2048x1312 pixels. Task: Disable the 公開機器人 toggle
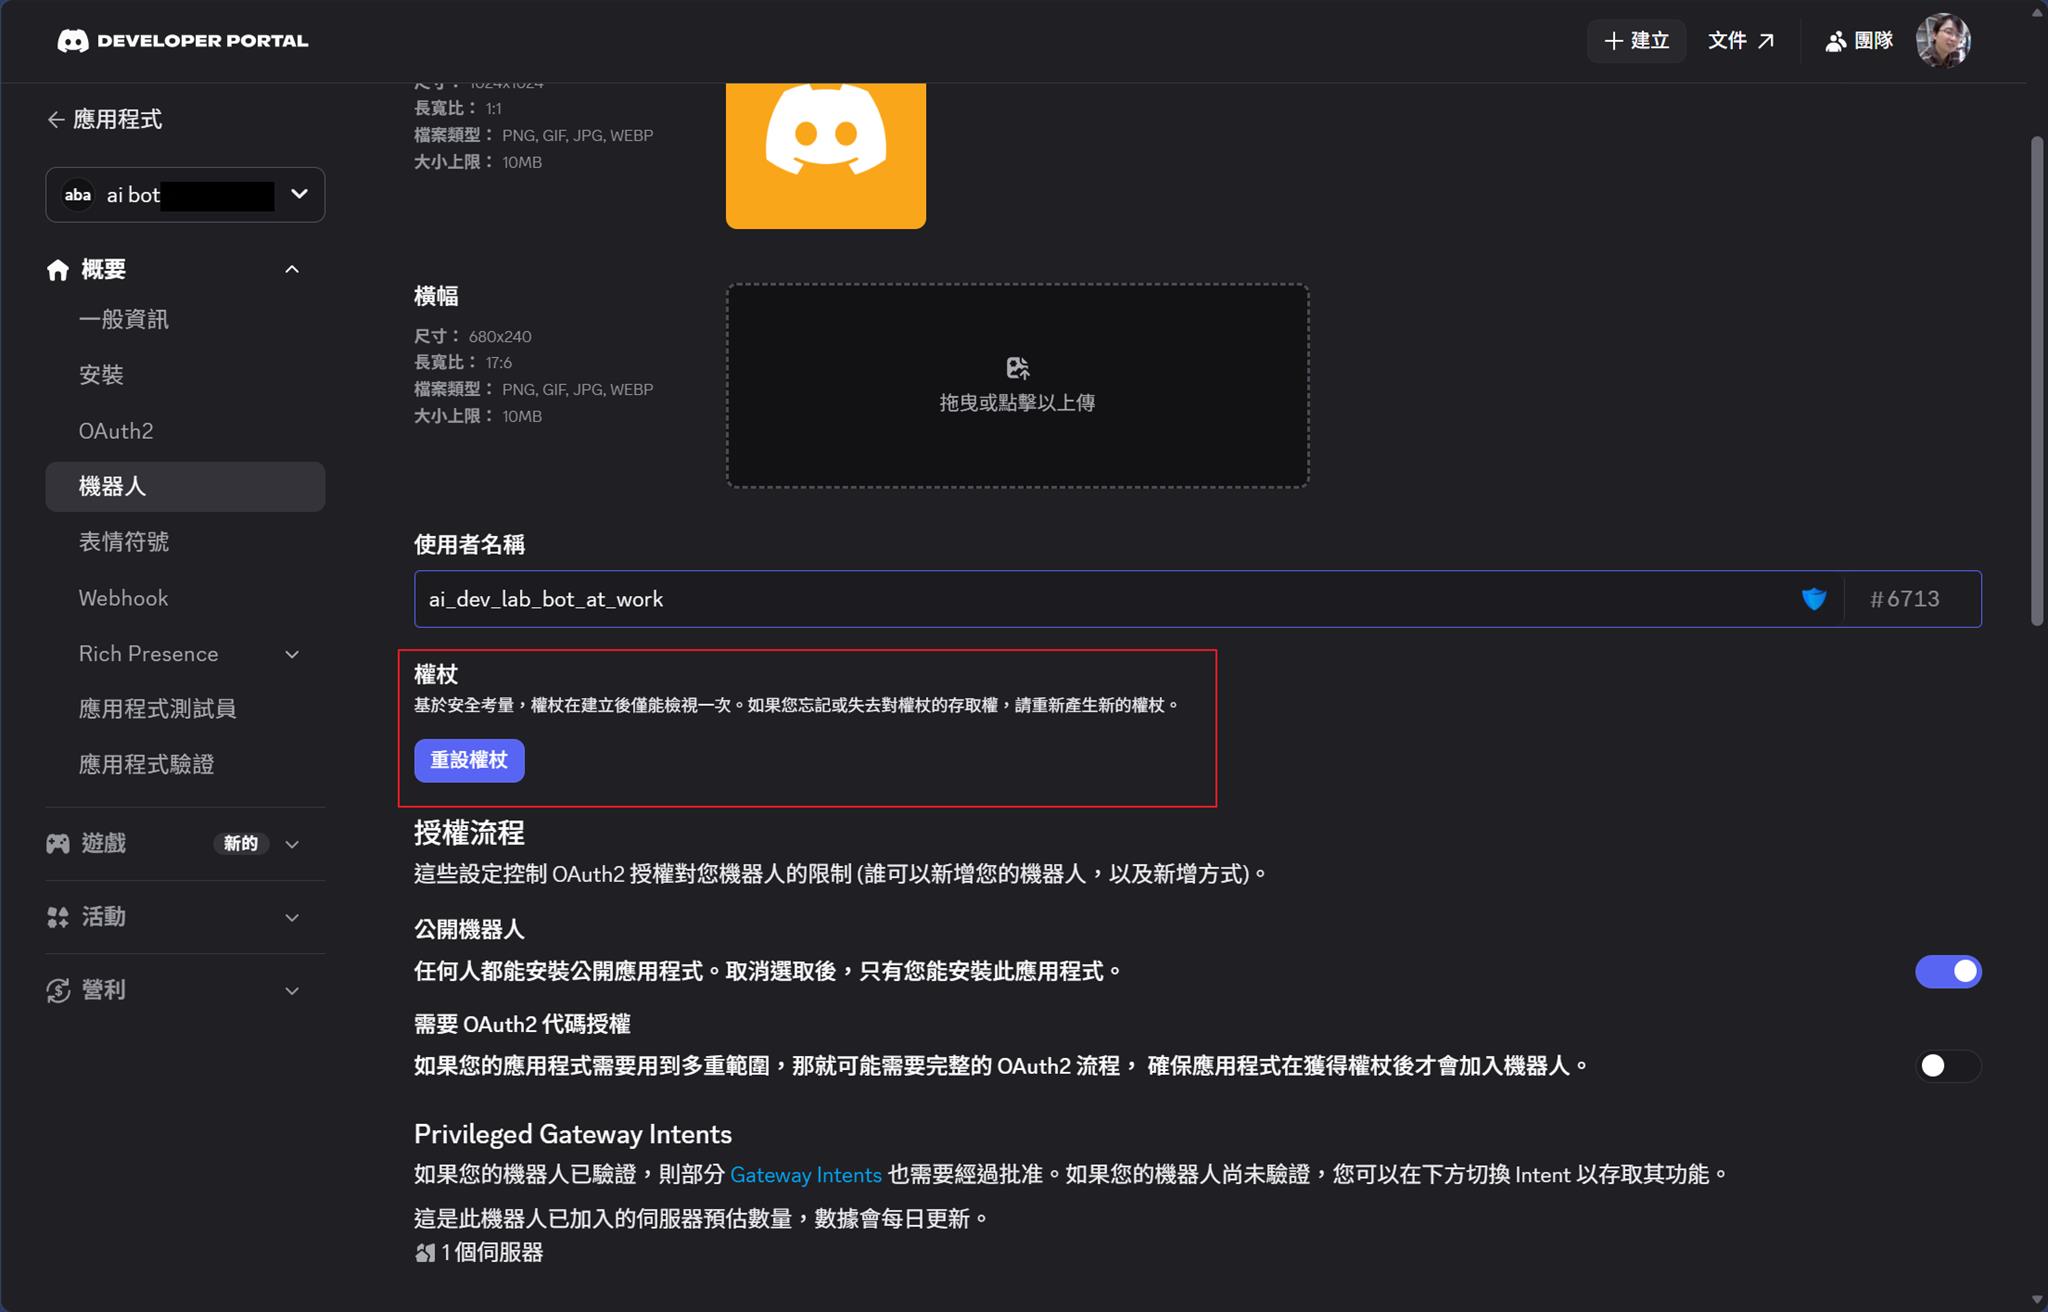[1947, 971]
